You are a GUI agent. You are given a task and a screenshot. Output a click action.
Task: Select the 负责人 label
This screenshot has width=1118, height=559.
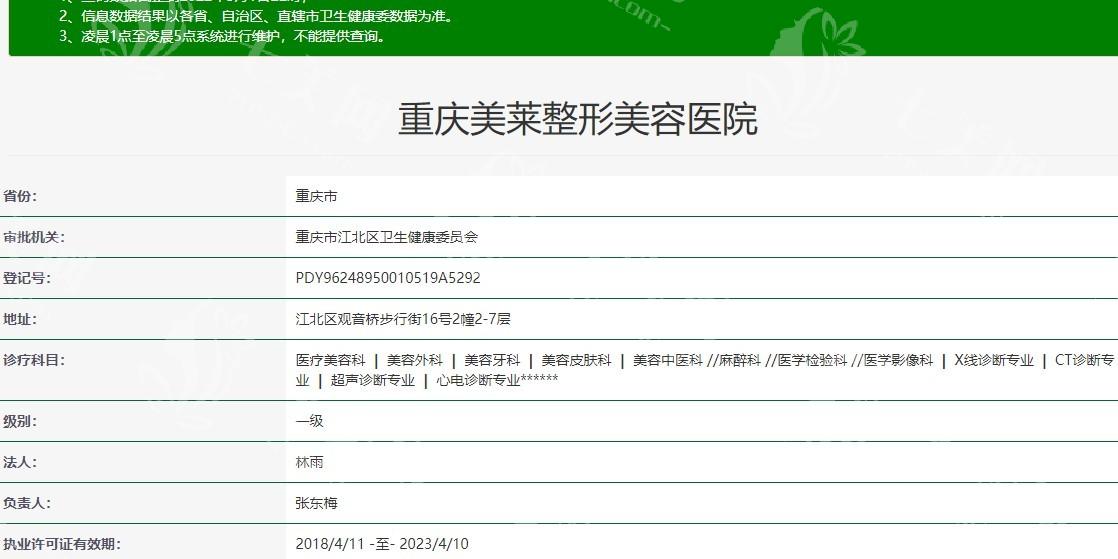pos(27,503)
